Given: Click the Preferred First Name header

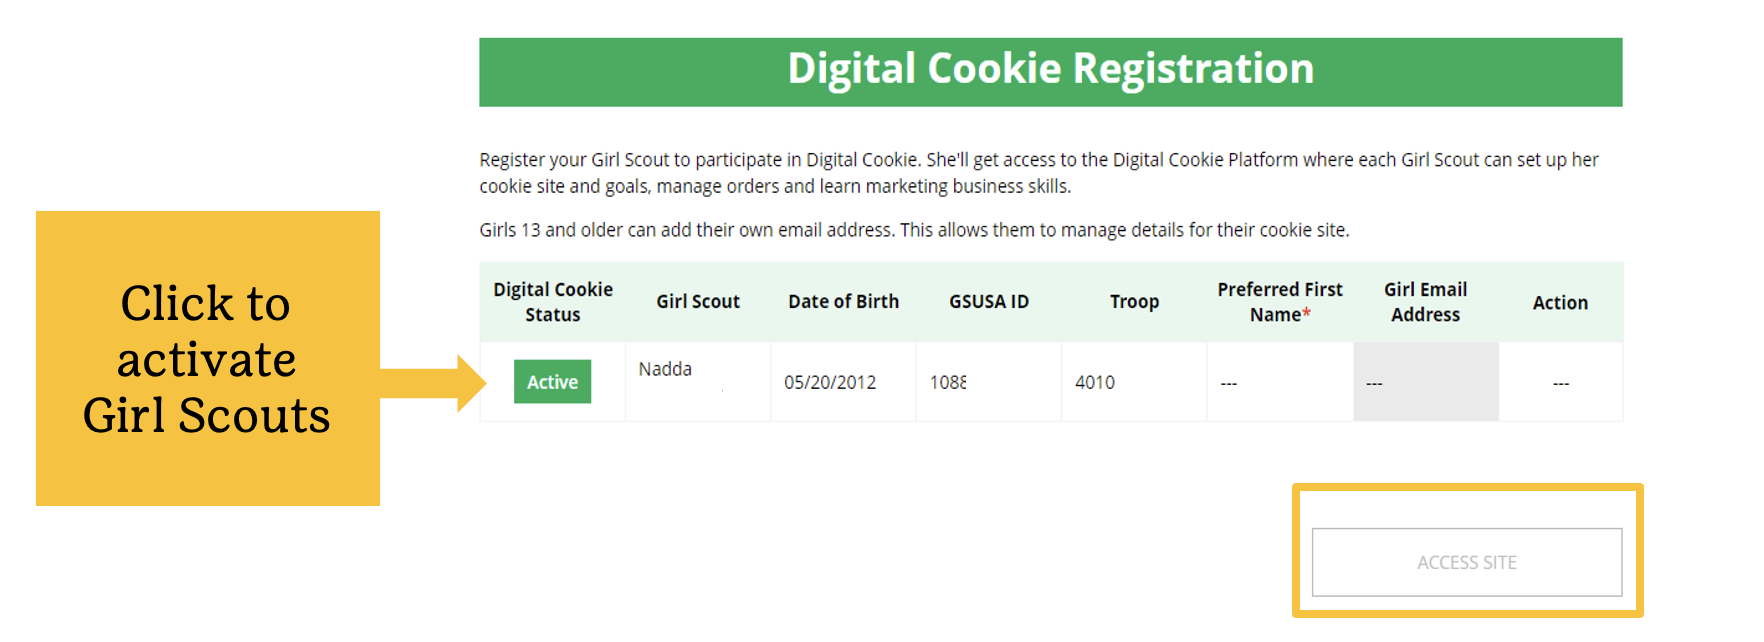Looking at the screenshot, I should click(1280, 301).
